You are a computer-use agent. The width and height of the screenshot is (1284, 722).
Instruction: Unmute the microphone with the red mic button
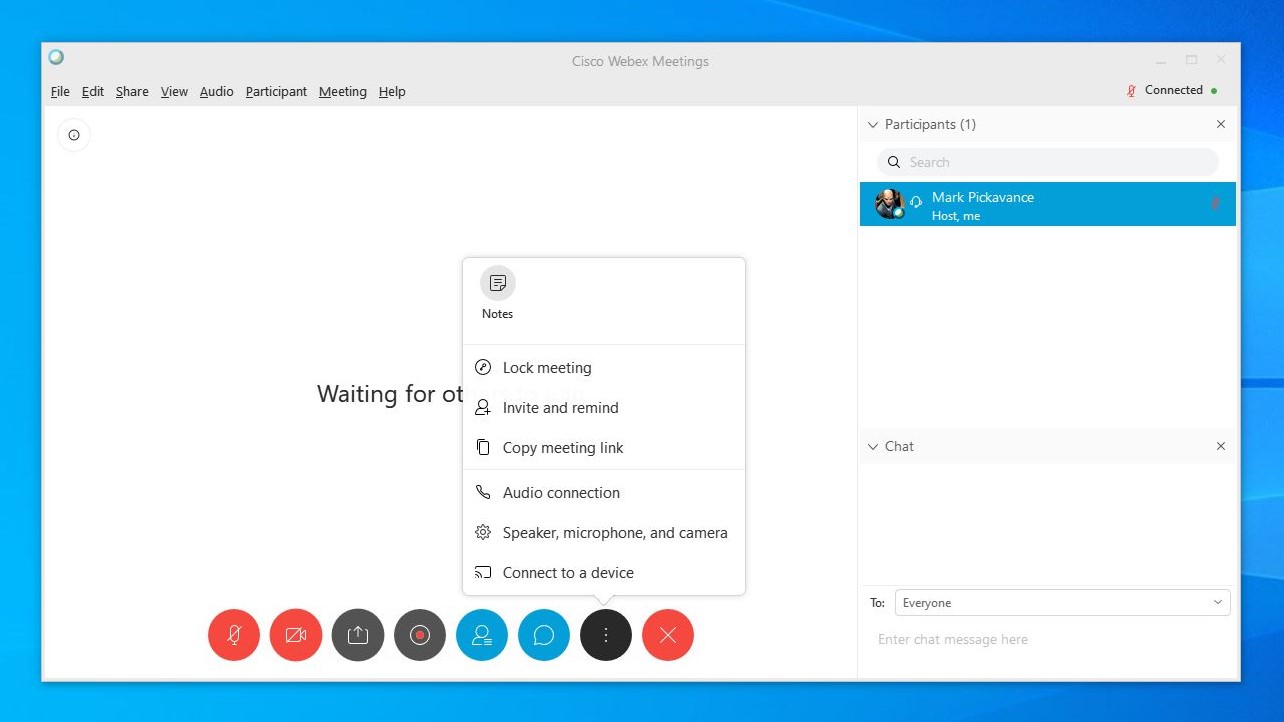tap(234, 635)
